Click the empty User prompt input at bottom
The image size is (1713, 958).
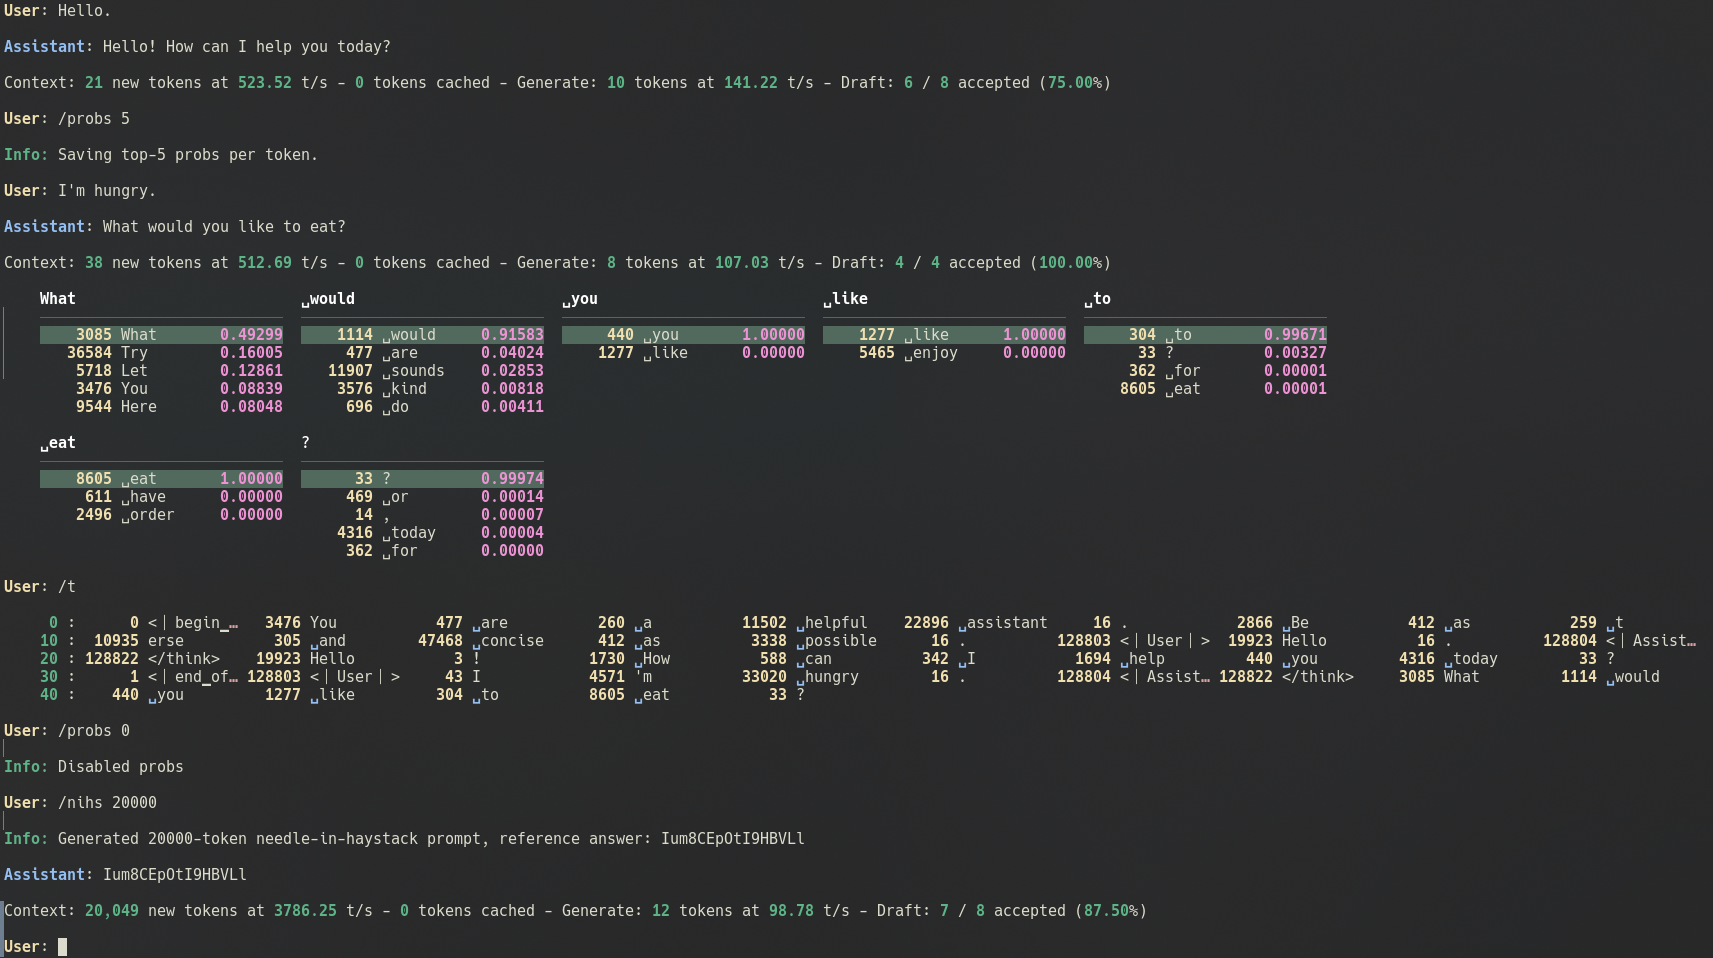(62, 946)
